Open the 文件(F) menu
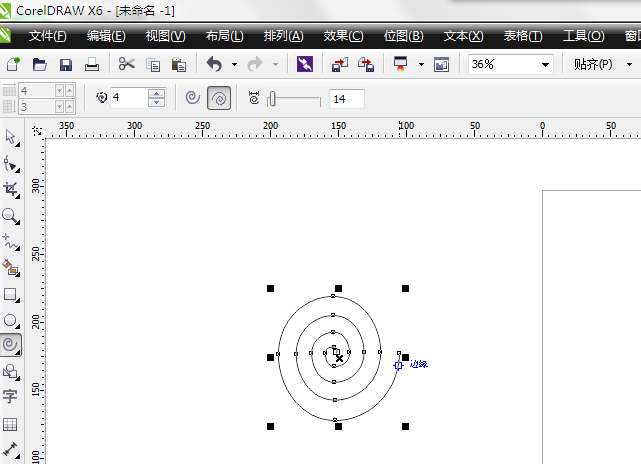Image resolution: width=641 pixels, height=464 pixels. (47, 36)
